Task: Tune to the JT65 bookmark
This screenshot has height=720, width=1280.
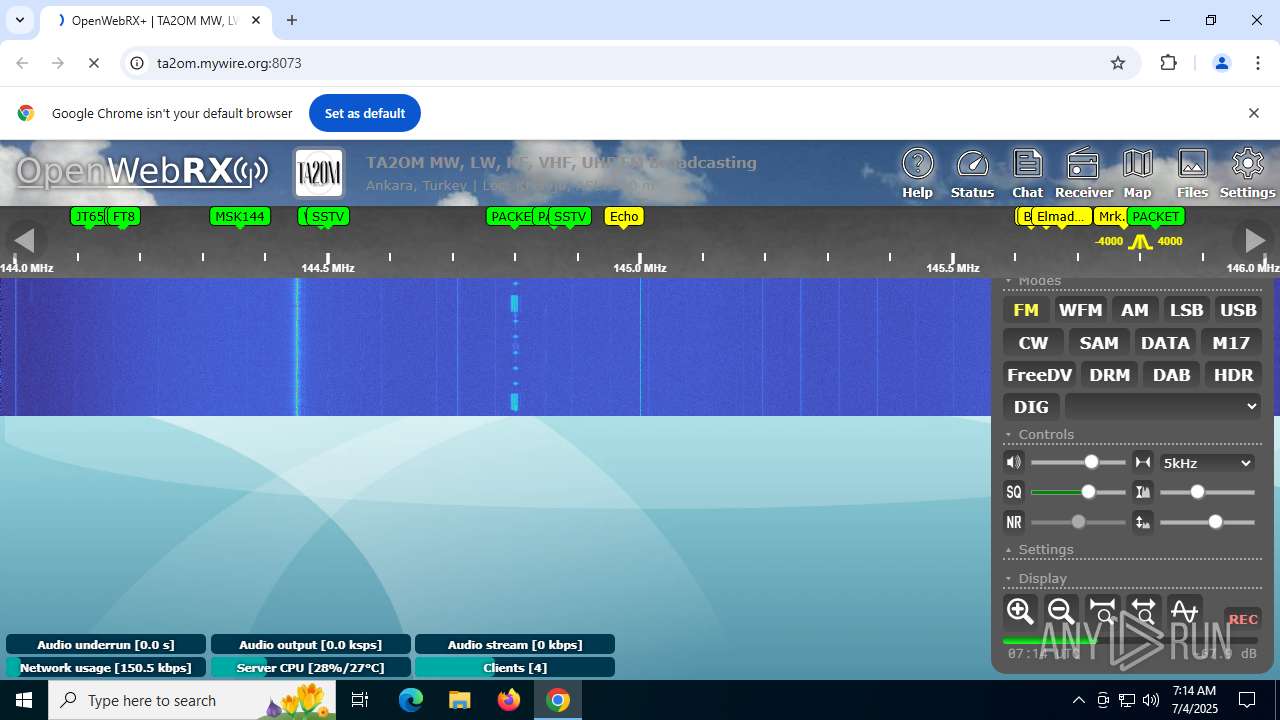Action: pos(88,216)
